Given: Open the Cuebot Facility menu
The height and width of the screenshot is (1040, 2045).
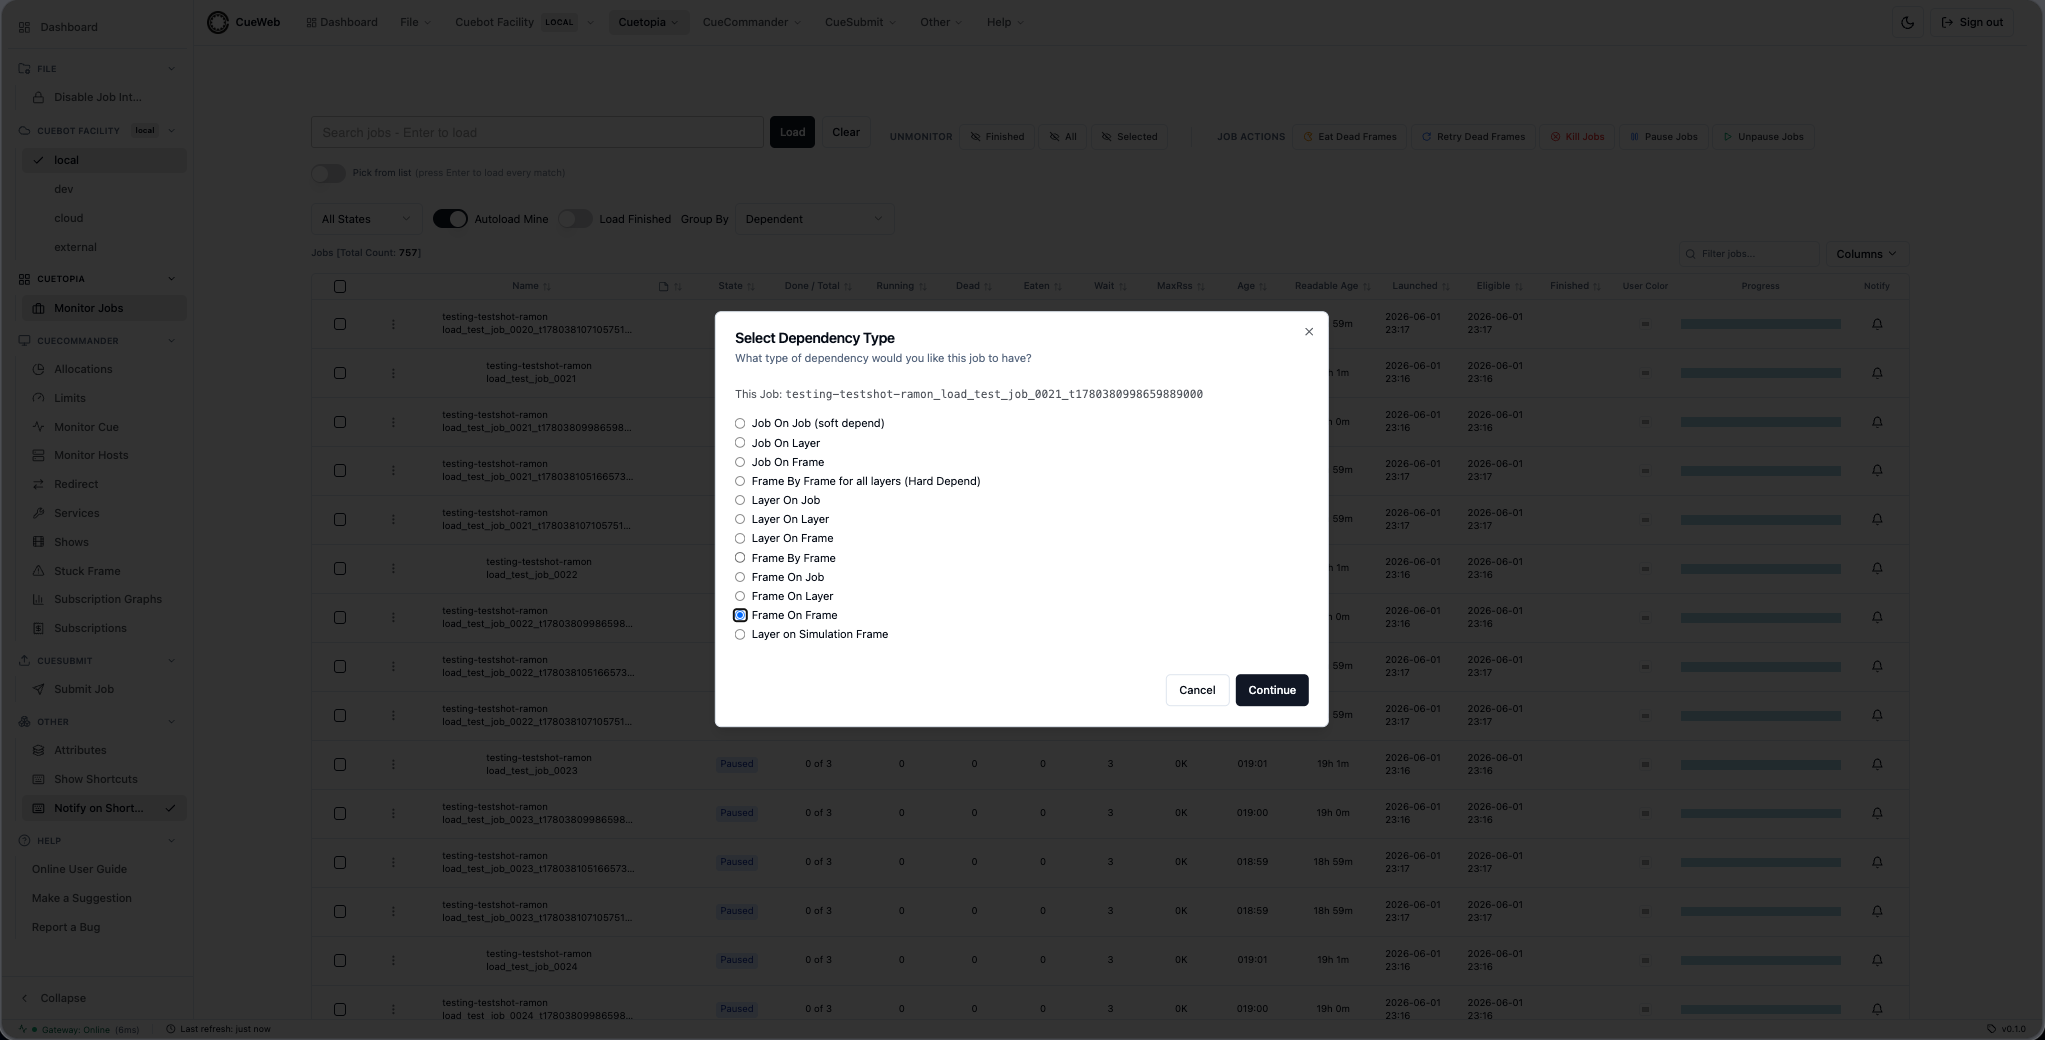Looking at the screenshot, I should point(525,22).
